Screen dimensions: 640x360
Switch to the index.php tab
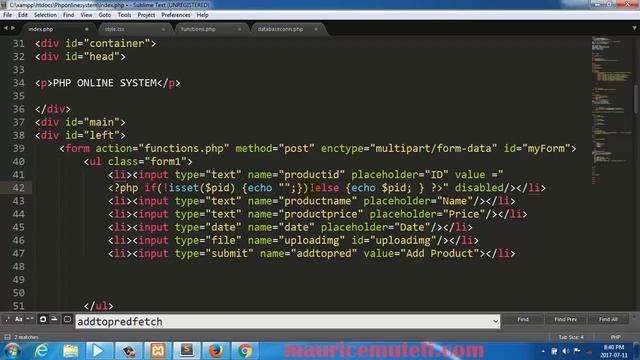(x=57, y=29)
